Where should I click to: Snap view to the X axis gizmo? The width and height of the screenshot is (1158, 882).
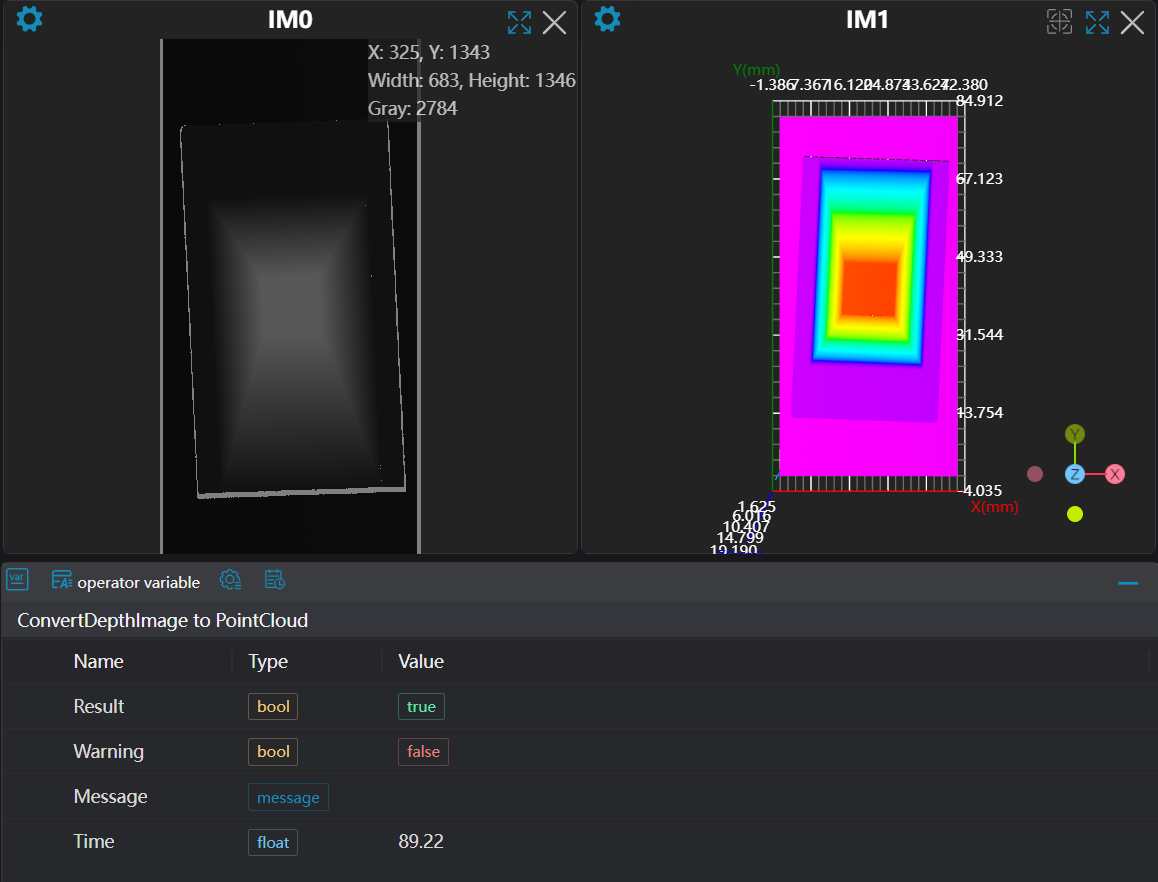[x=1115, y=474]
